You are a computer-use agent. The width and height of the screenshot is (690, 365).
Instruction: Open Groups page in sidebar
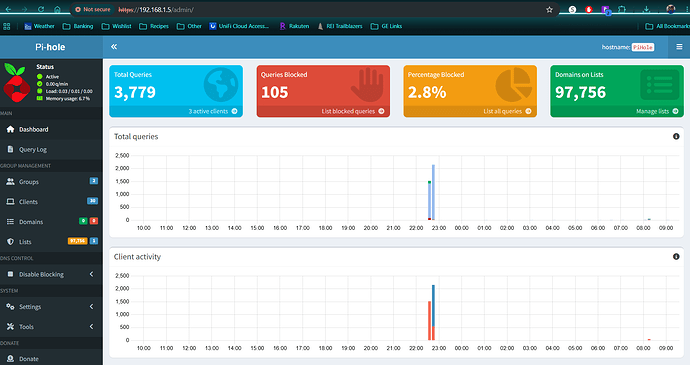pos(51,181)
